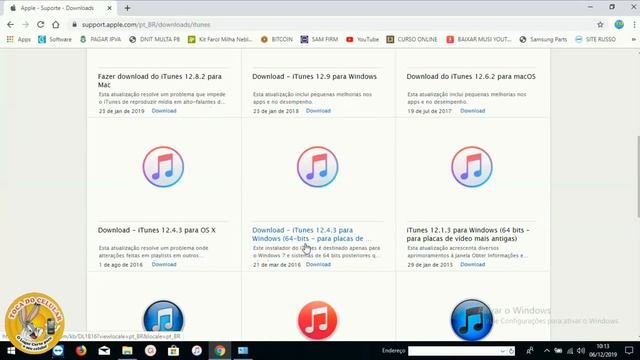Open the Samsung Parts bookmark
640x360 pixels.
(x=543, y=40)
